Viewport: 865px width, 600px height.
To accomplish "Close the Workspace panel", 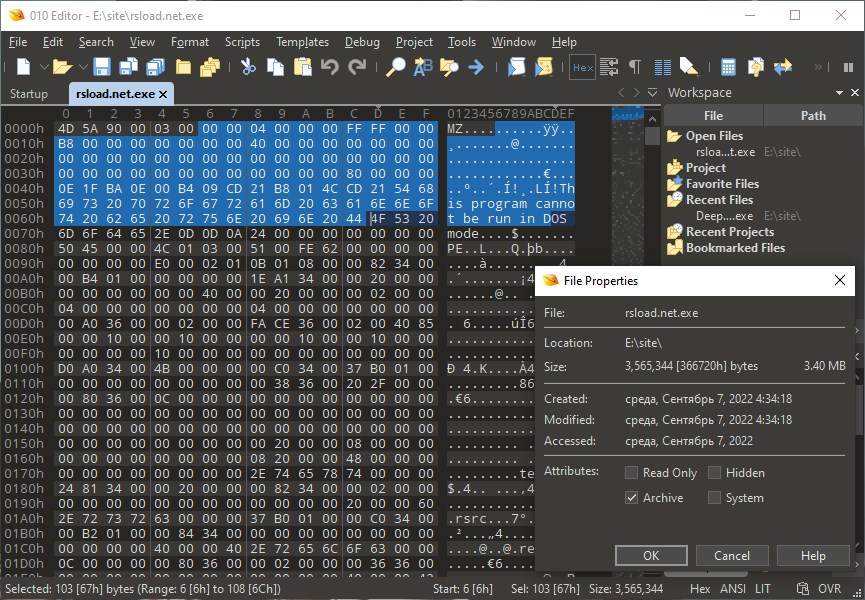I will pyautogui.click(x=855, y=93).
